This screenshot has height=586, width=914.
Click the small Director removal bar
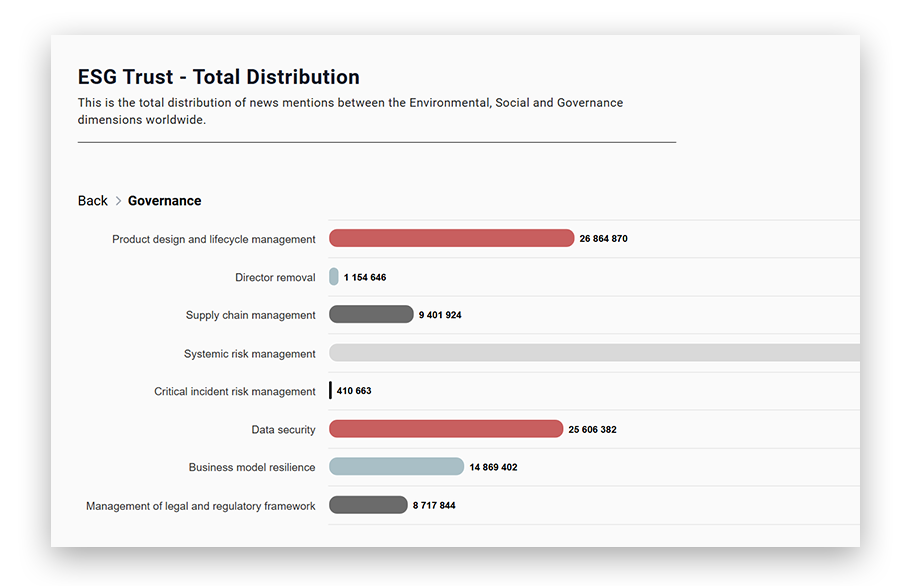334,277
